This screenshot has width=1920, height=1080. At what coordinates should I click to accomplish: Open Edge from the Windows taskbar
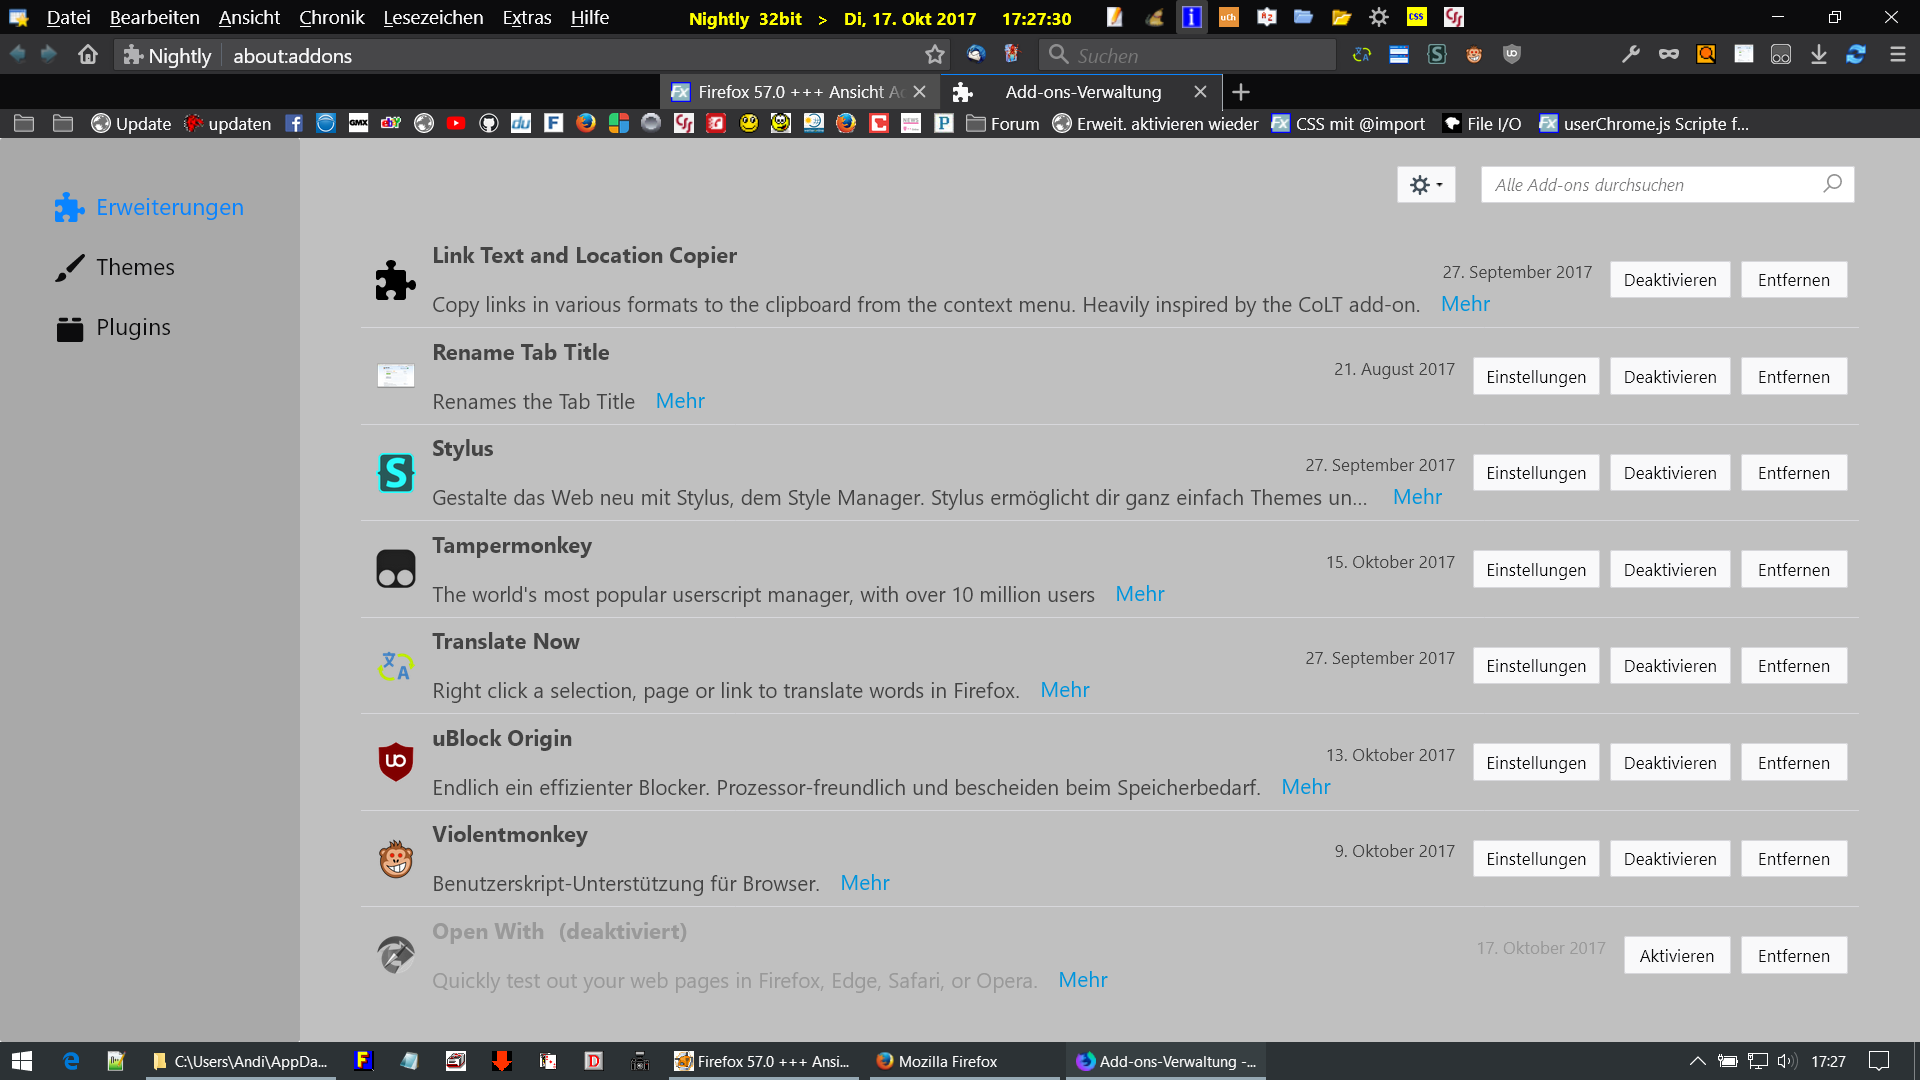click(x=70, y=1061)
